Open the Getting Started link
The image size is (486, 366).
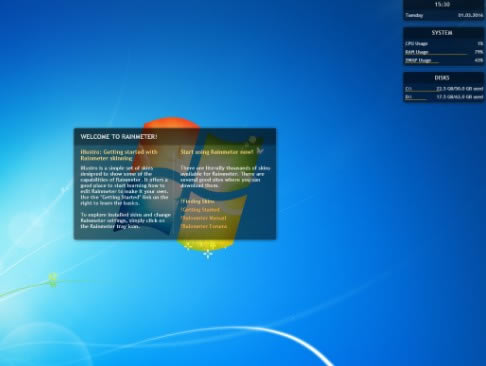point(200,210)
